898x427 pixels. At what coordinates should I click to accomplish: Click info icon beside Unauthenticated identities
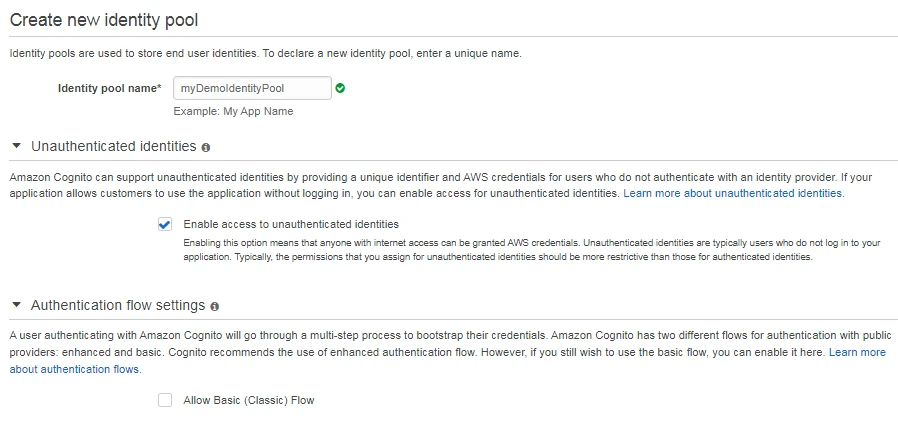(206, 147)
